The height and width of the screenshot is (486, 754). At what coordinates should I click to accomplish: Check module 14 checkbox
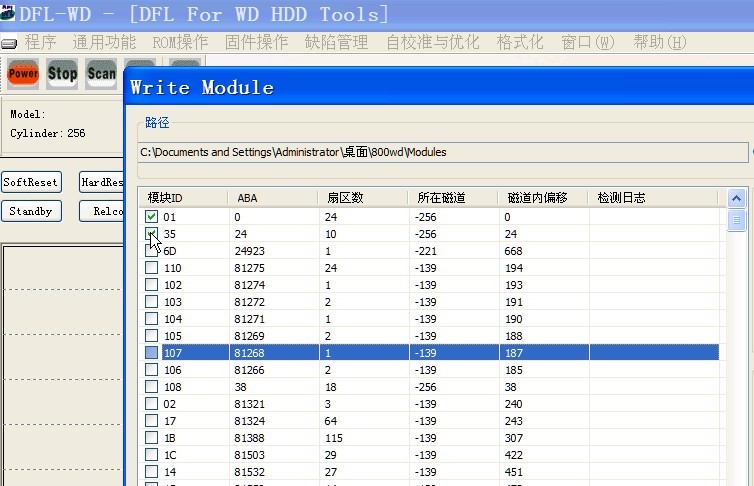click(151, 472)
